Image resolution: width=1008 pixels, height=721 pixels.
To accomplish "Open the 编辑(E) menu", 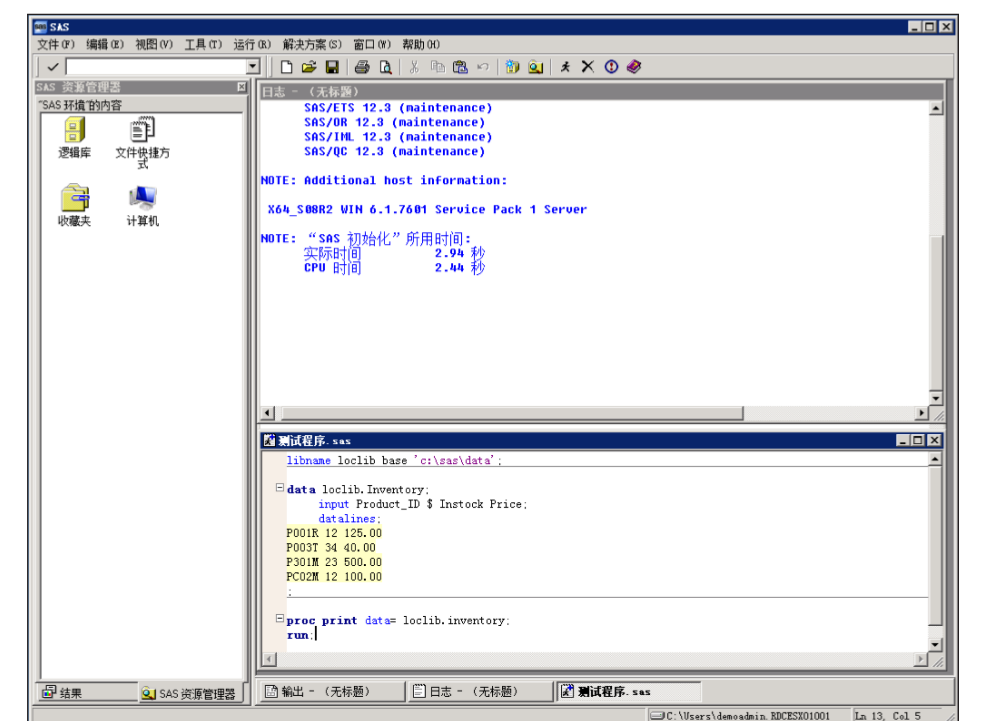I will pos(105,44).
